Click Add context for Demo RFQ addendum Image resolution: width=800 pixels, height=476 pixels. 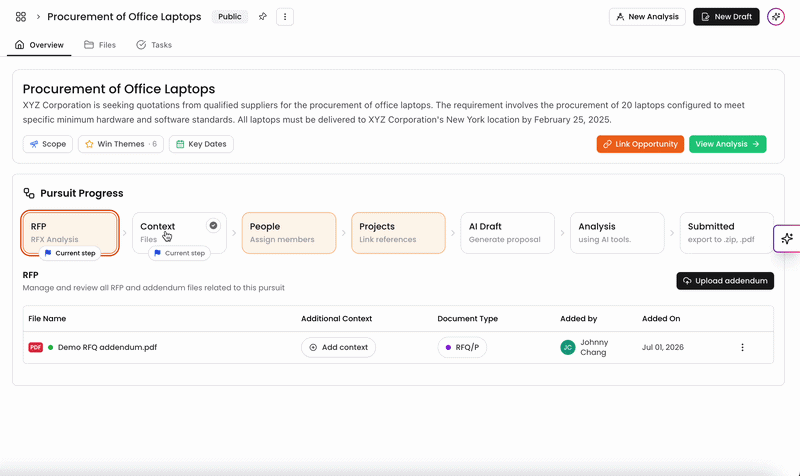[338, 347]
